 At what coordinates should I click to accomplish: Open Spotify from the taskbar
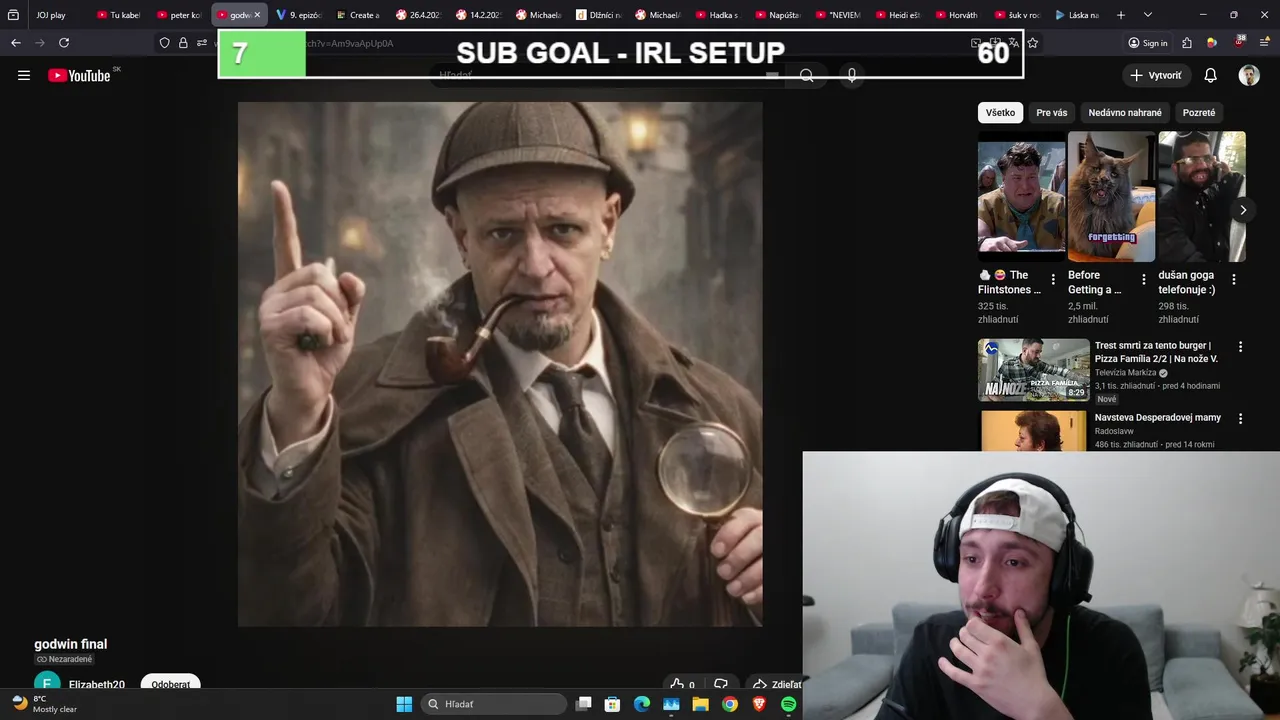[788, 704]
